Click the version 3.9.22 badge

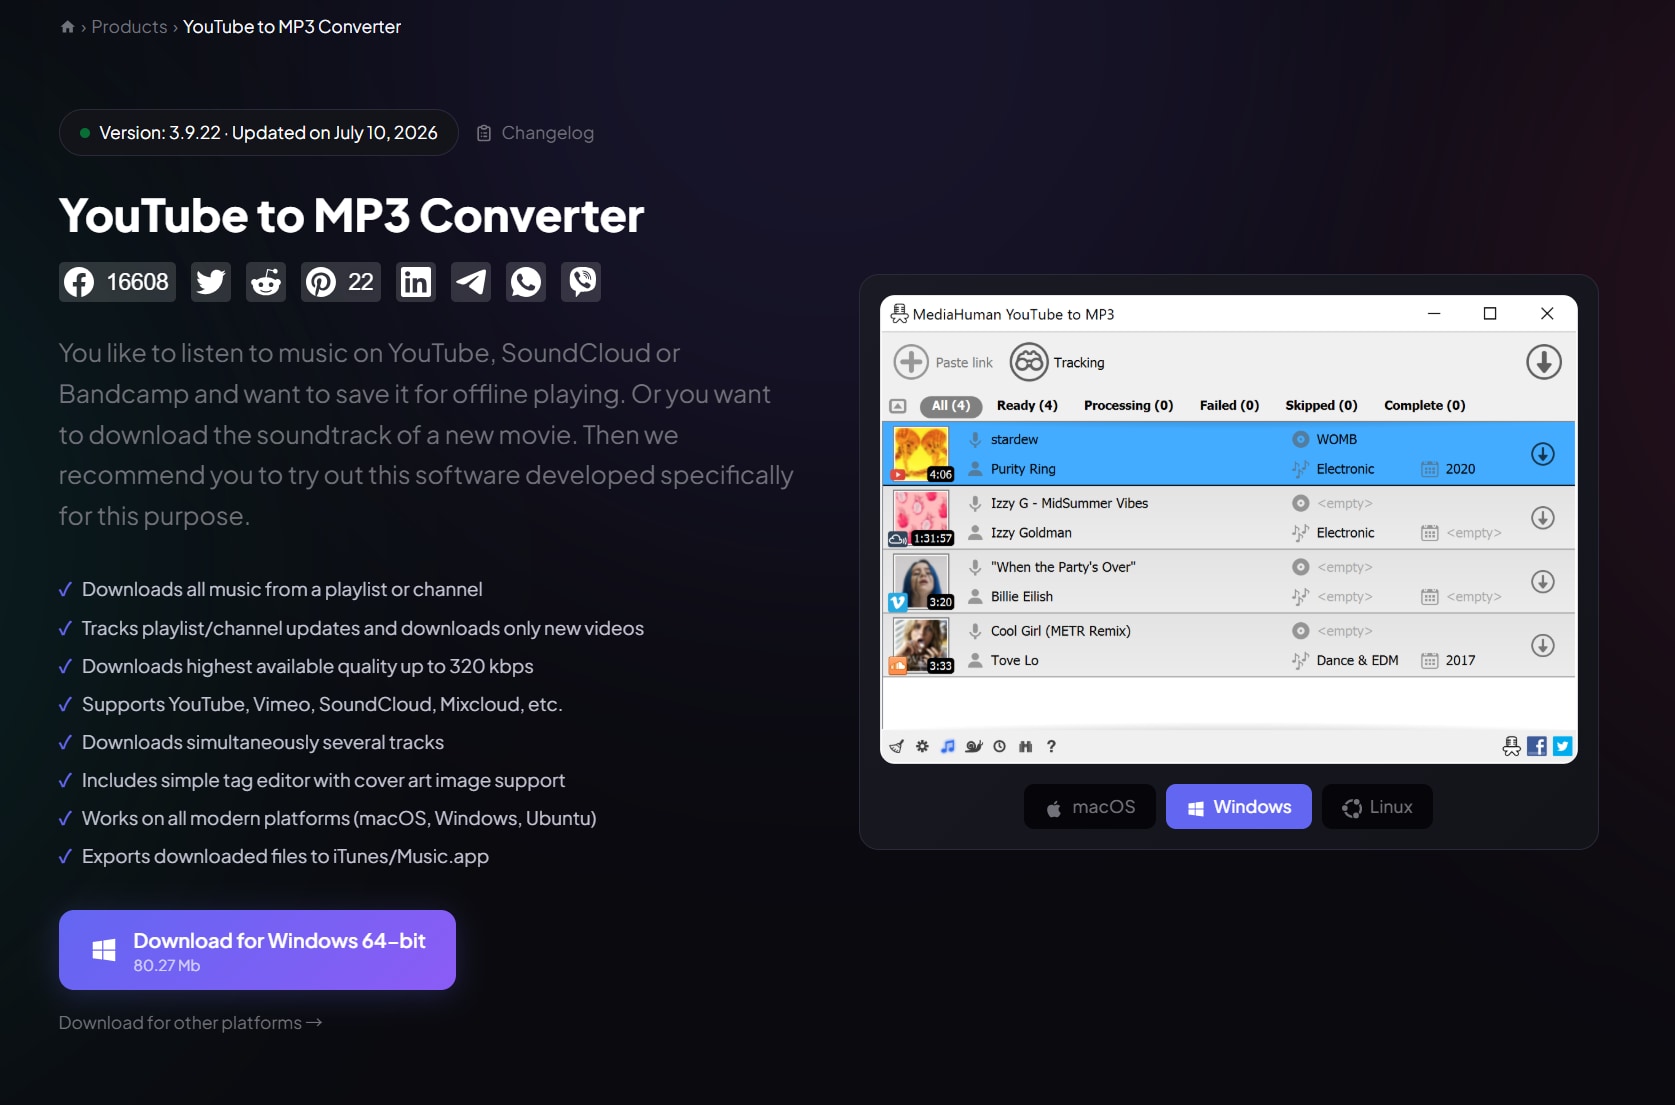click(258, 133)
